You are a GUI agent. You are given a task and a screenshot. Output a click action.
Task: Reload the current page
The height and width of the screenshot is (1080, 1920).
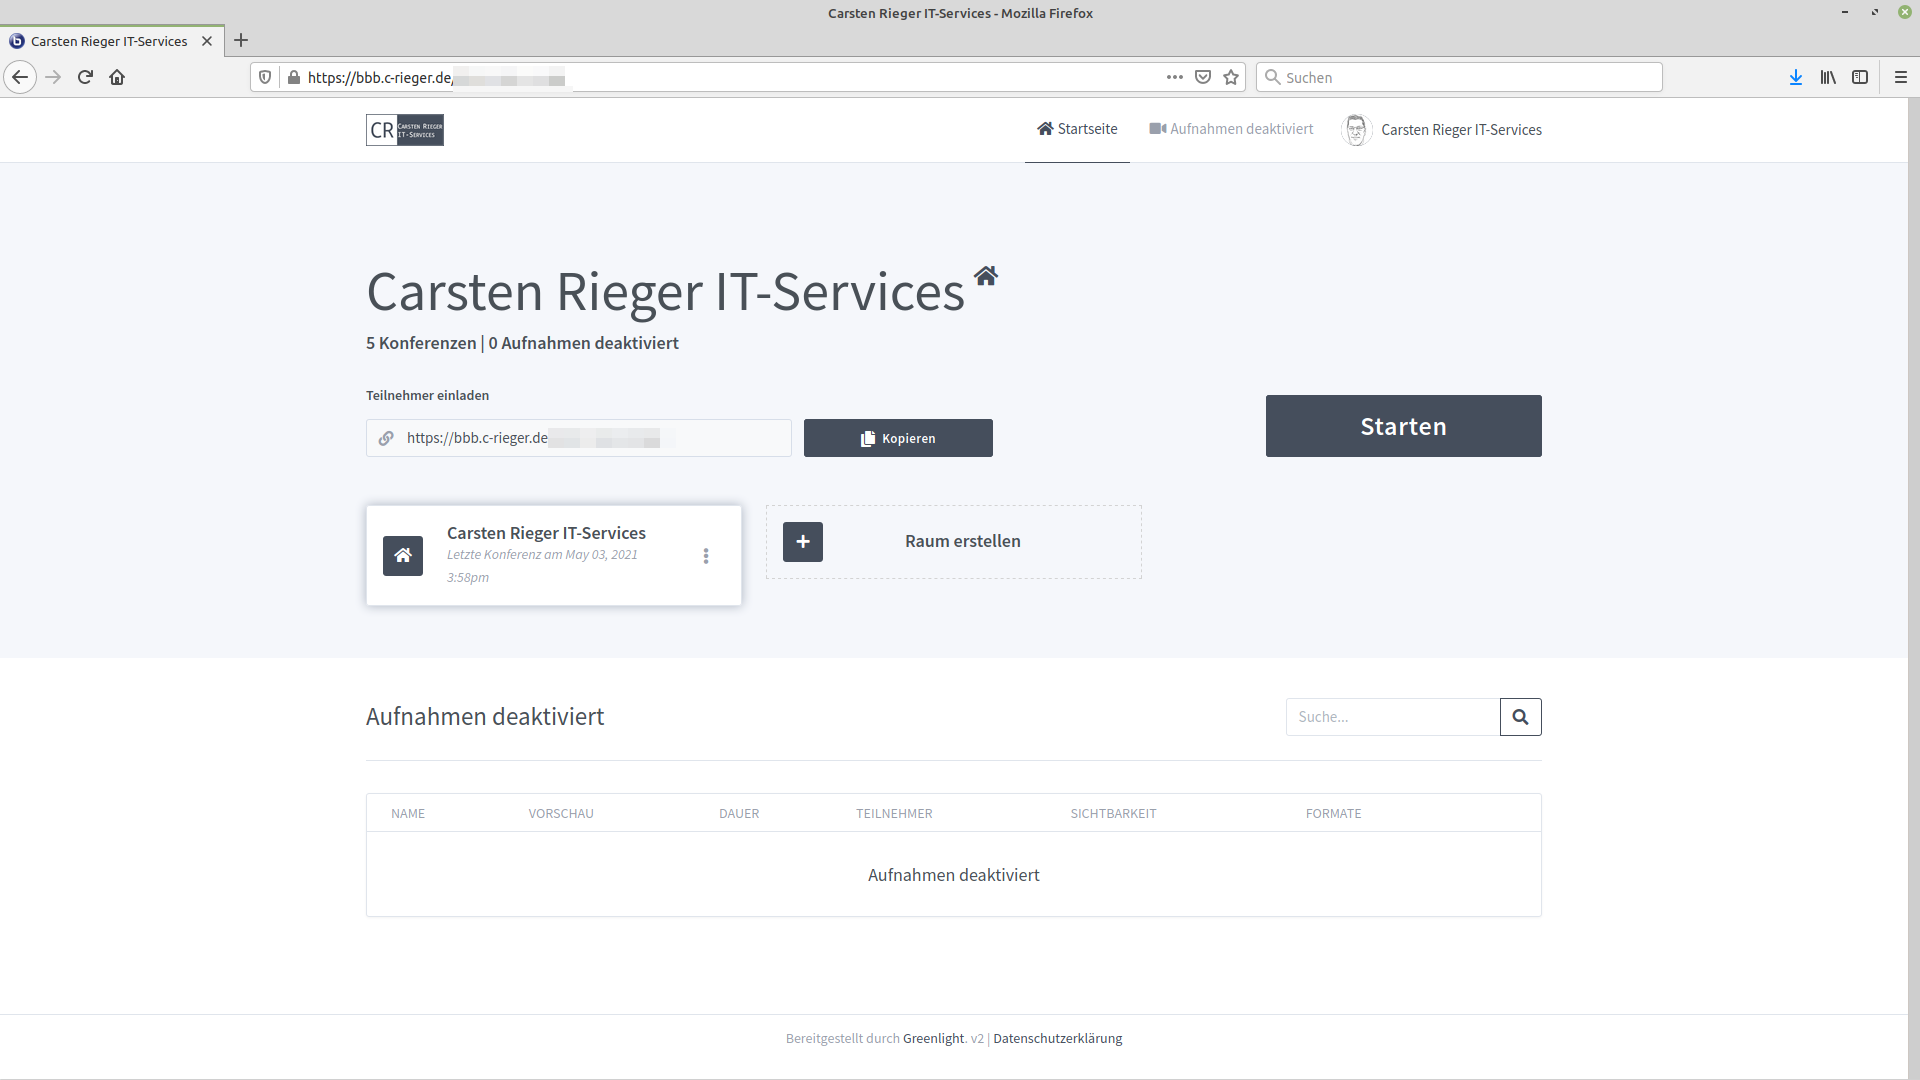pos(85,77)
